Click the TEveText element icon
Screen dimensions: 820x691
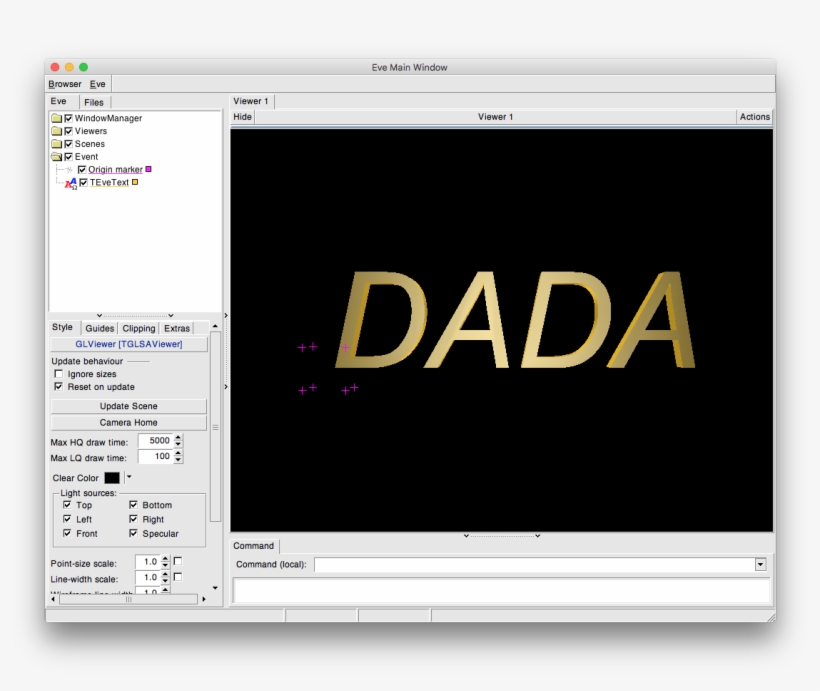(x=70, y=183)
